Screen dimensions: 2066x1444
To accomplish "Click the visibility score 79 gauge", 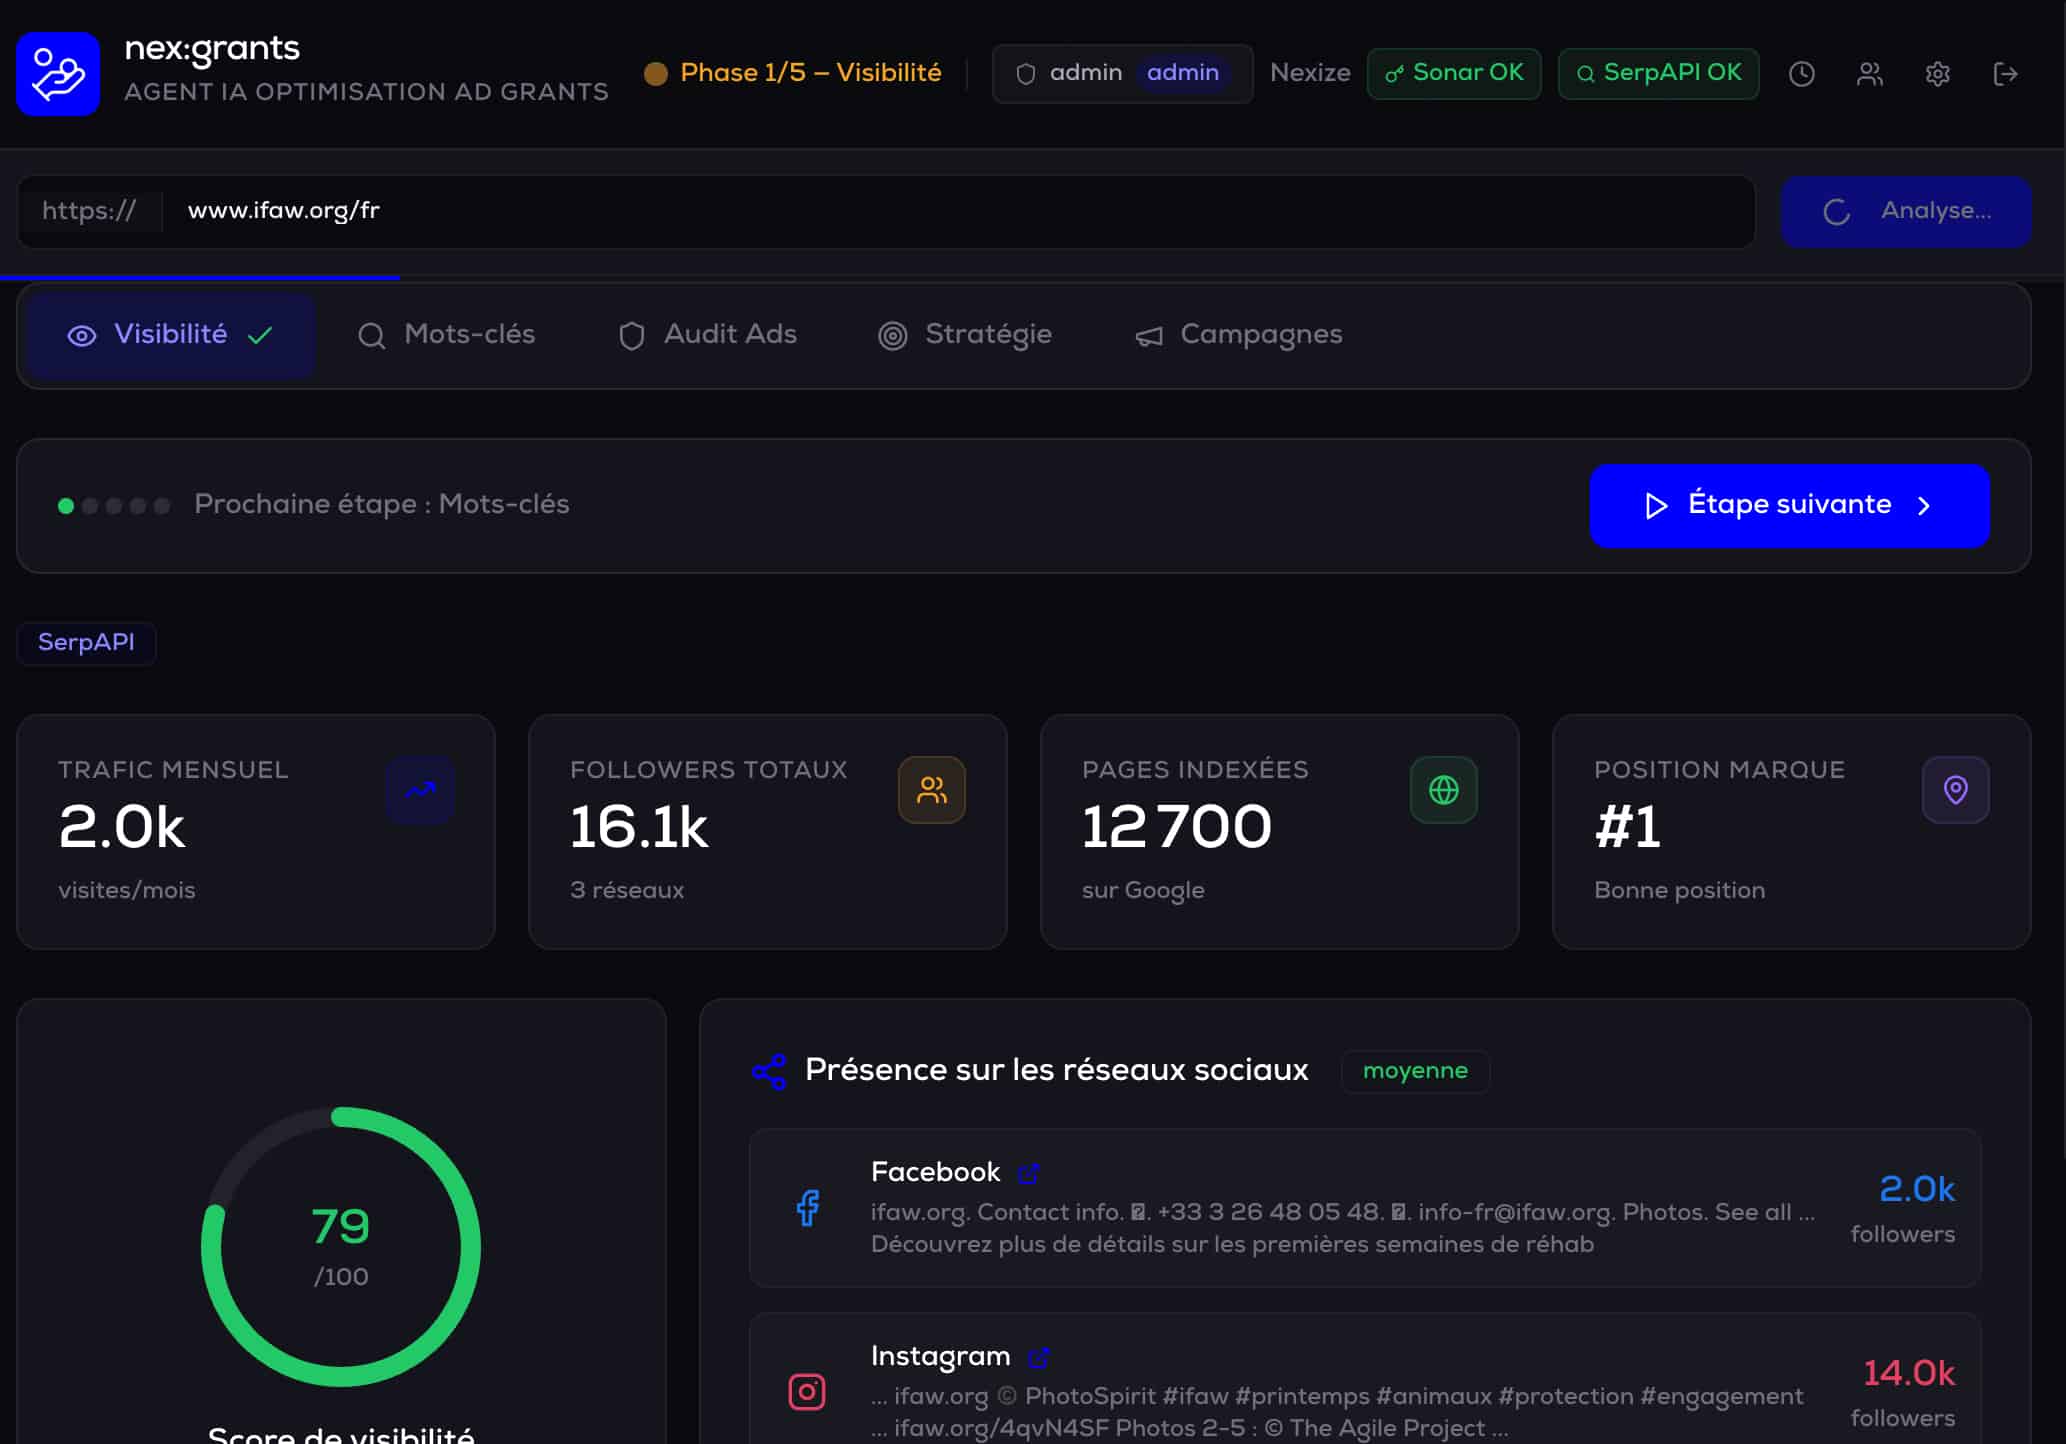I will pyautogui.click(x=341, y=1247).
